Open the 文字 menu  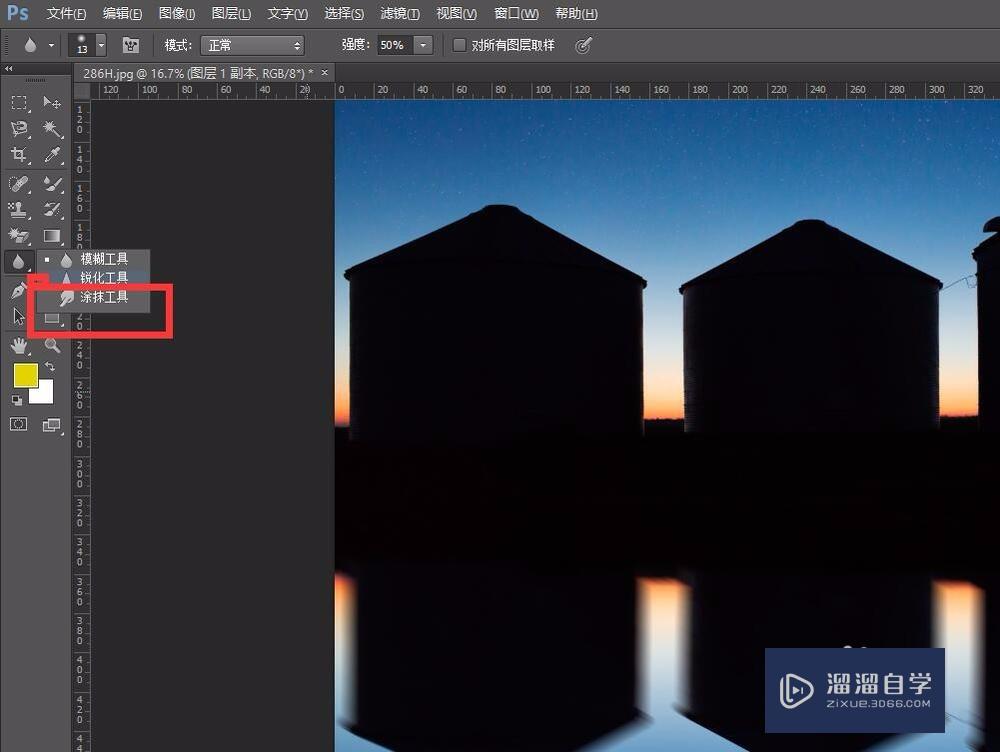tap(287, 13)
